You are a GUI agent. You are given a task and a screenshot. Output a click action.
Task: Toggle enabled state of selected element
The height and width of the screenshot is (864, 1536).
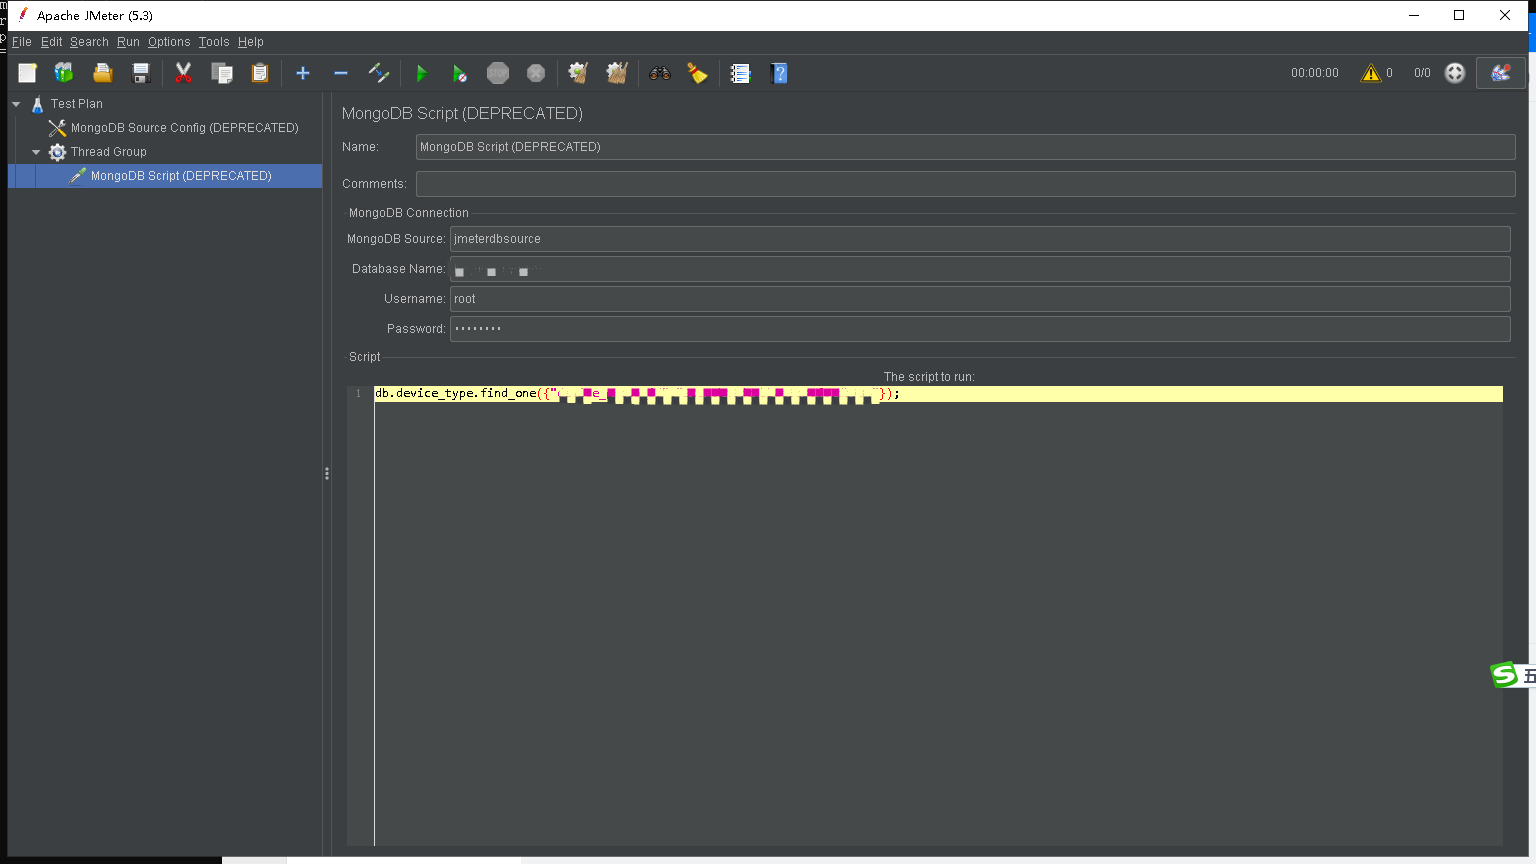pos(379,73)
